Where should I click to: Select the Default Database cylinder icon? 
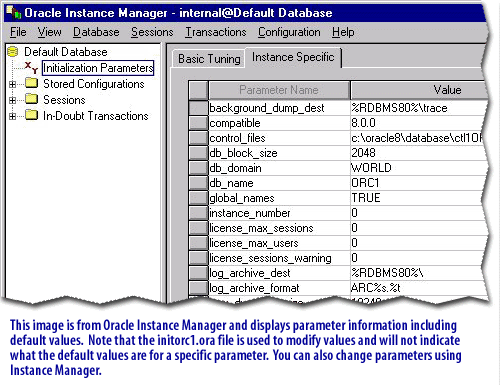13,52
